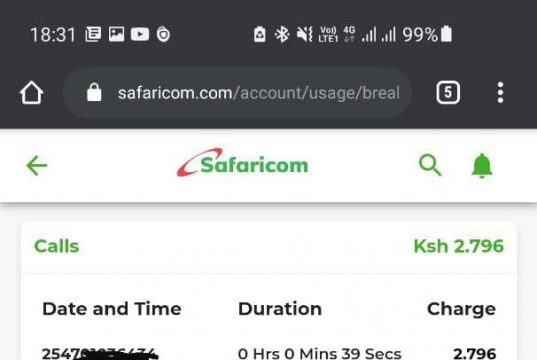Tap the YouTube notification icon

tap(140, 34)
